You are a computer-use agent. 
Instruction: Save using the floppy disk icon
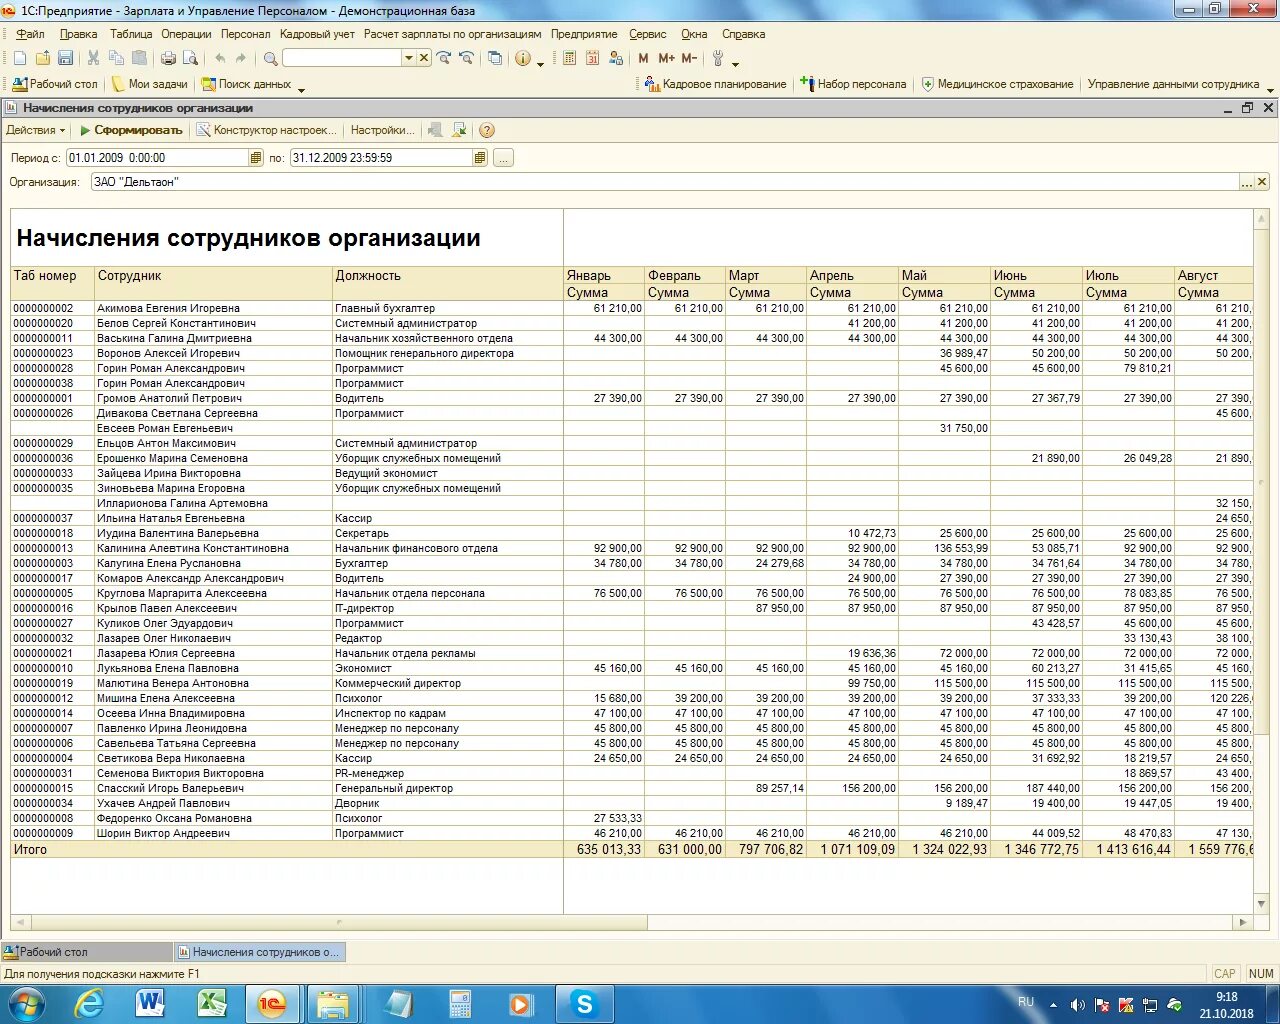pos(66,59)
